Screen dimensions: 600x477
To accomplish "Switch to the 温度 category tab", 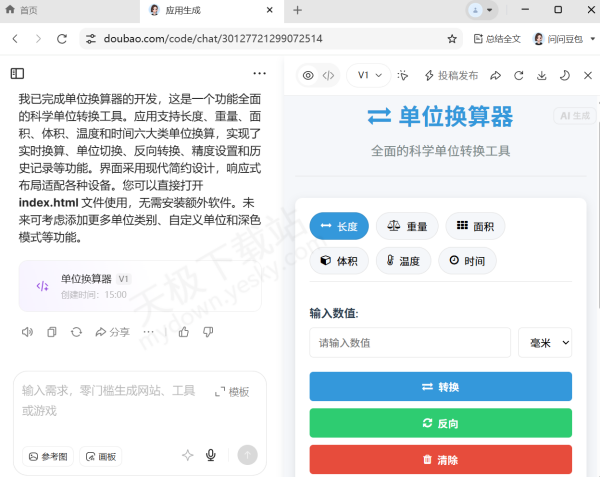I will (x=403, y=261).
